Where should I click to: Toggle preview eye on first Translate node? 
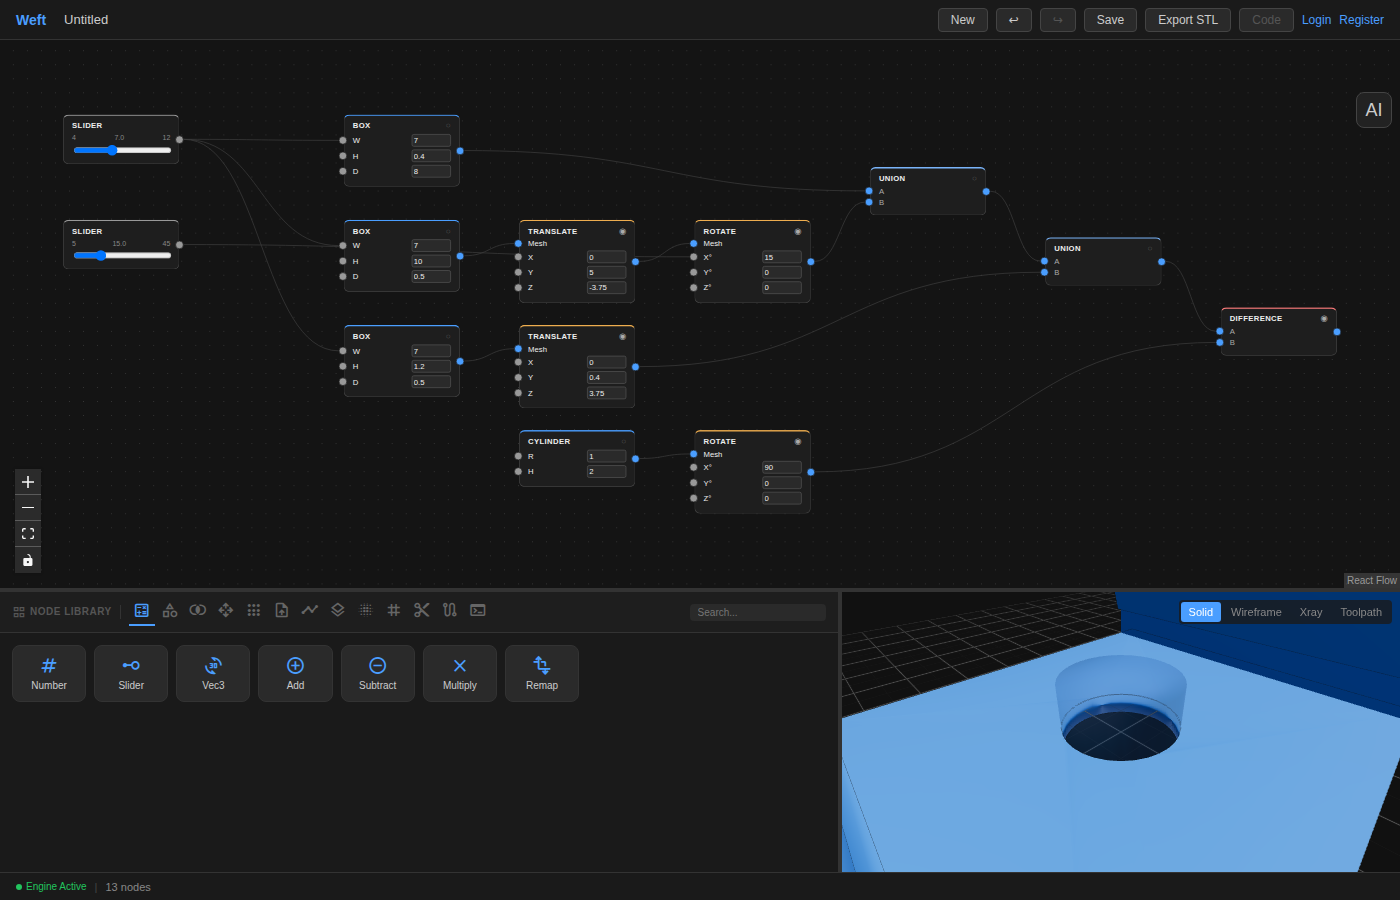coord(622,232)
